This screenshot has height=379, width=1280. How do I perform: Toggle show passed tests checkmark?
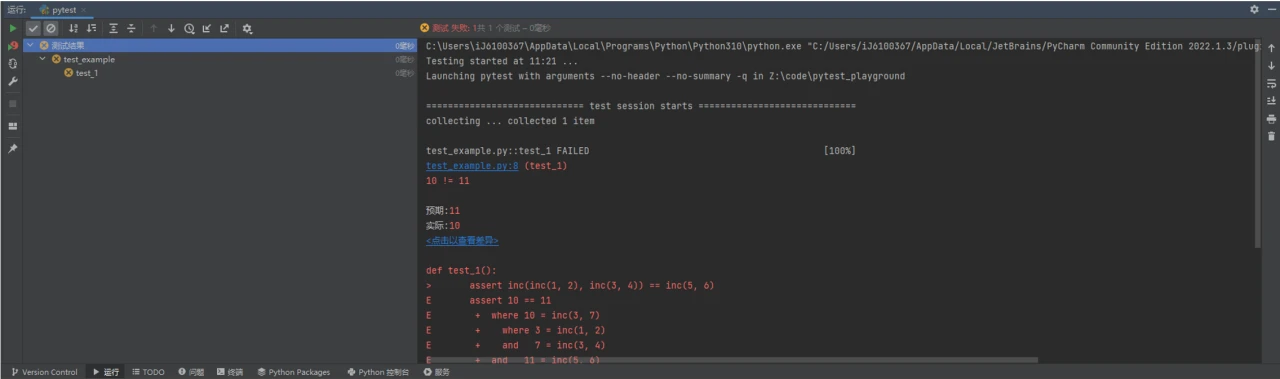(33, 28)
